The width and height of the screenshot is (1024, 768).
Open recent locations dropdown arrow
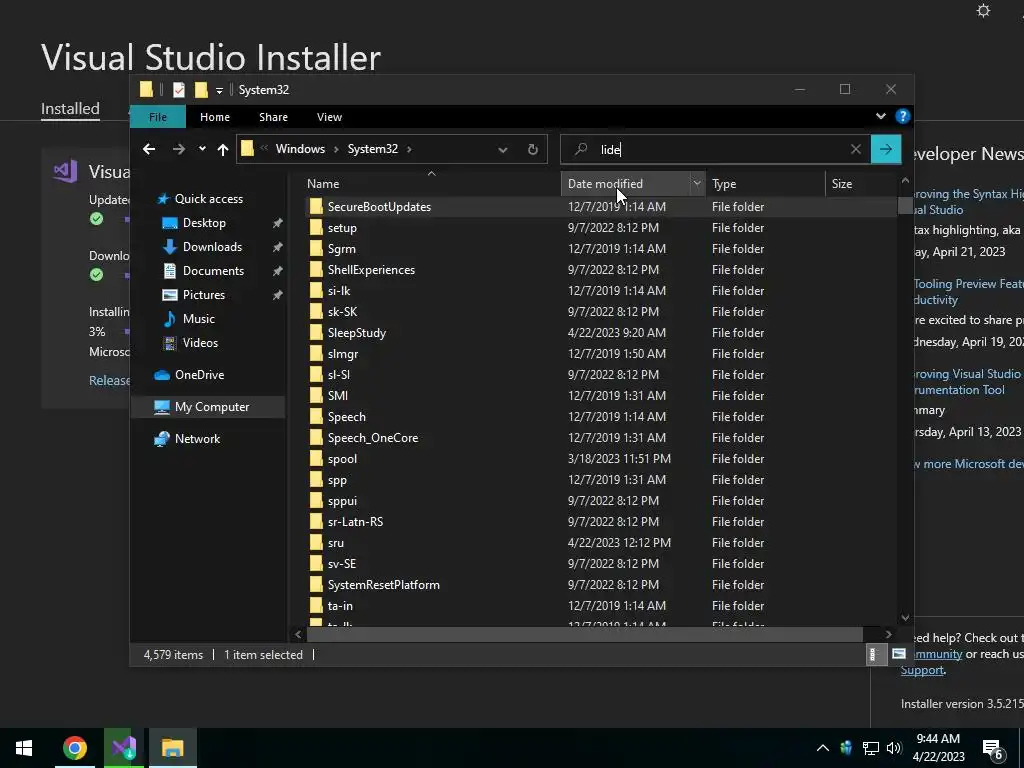pos(202,149)
